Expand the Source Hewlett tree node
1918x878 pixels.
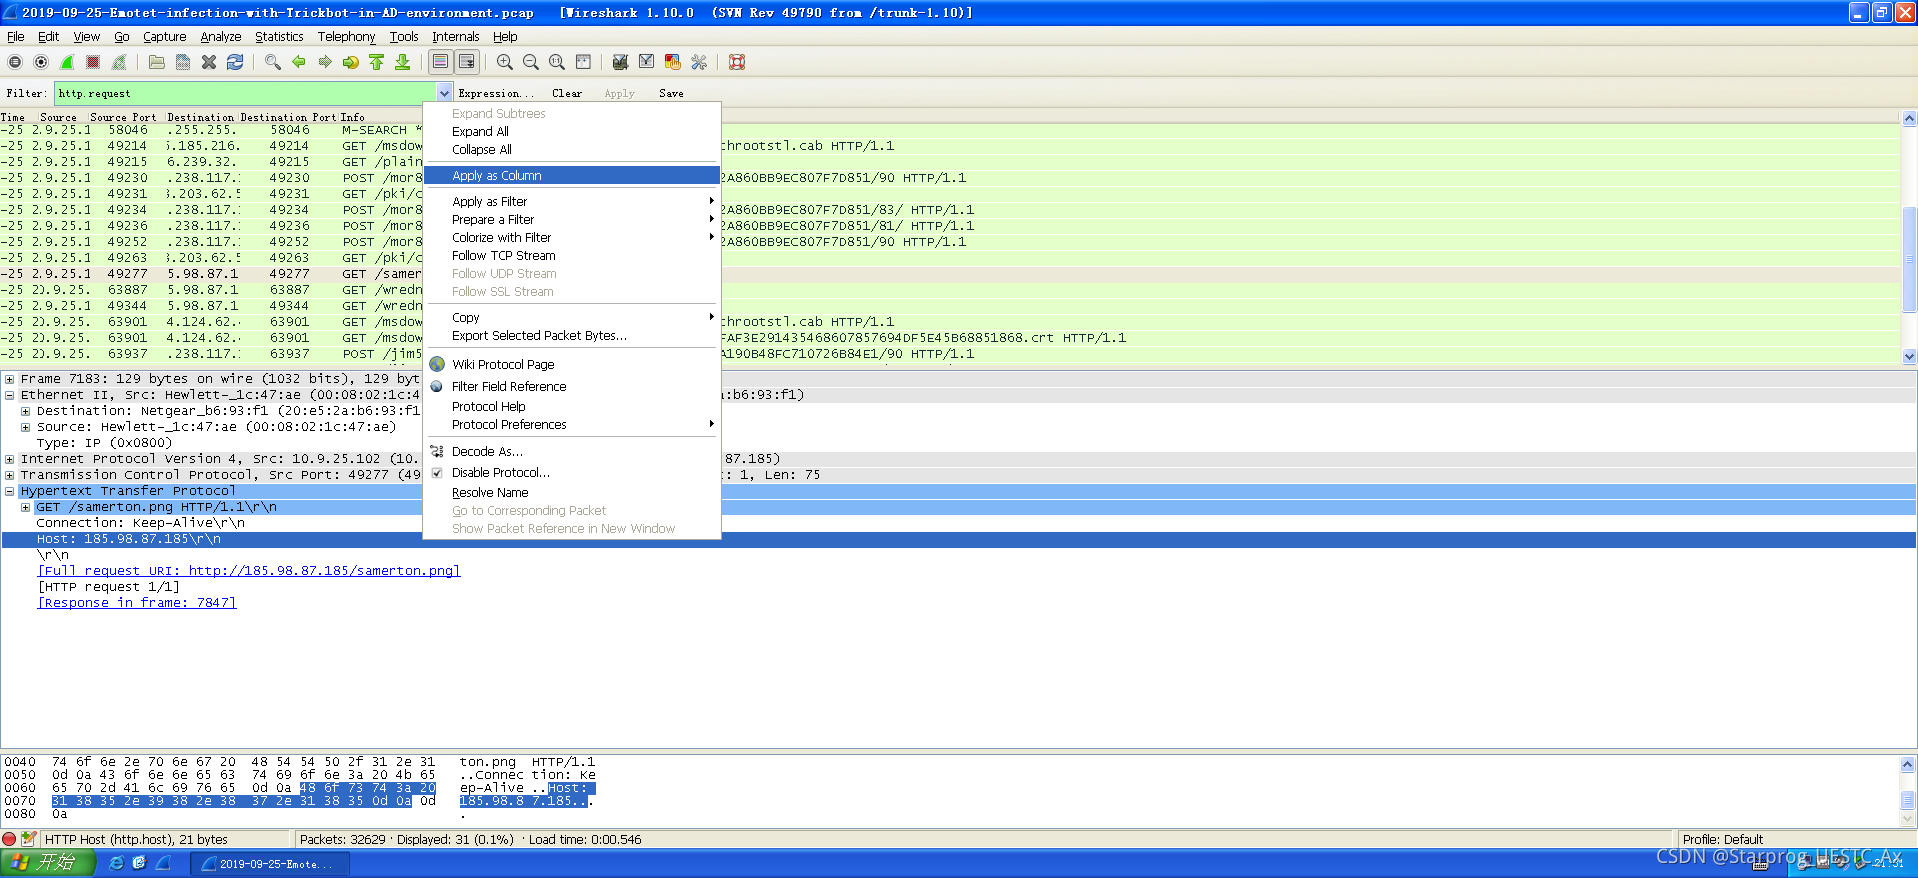(x=25, y=427)
